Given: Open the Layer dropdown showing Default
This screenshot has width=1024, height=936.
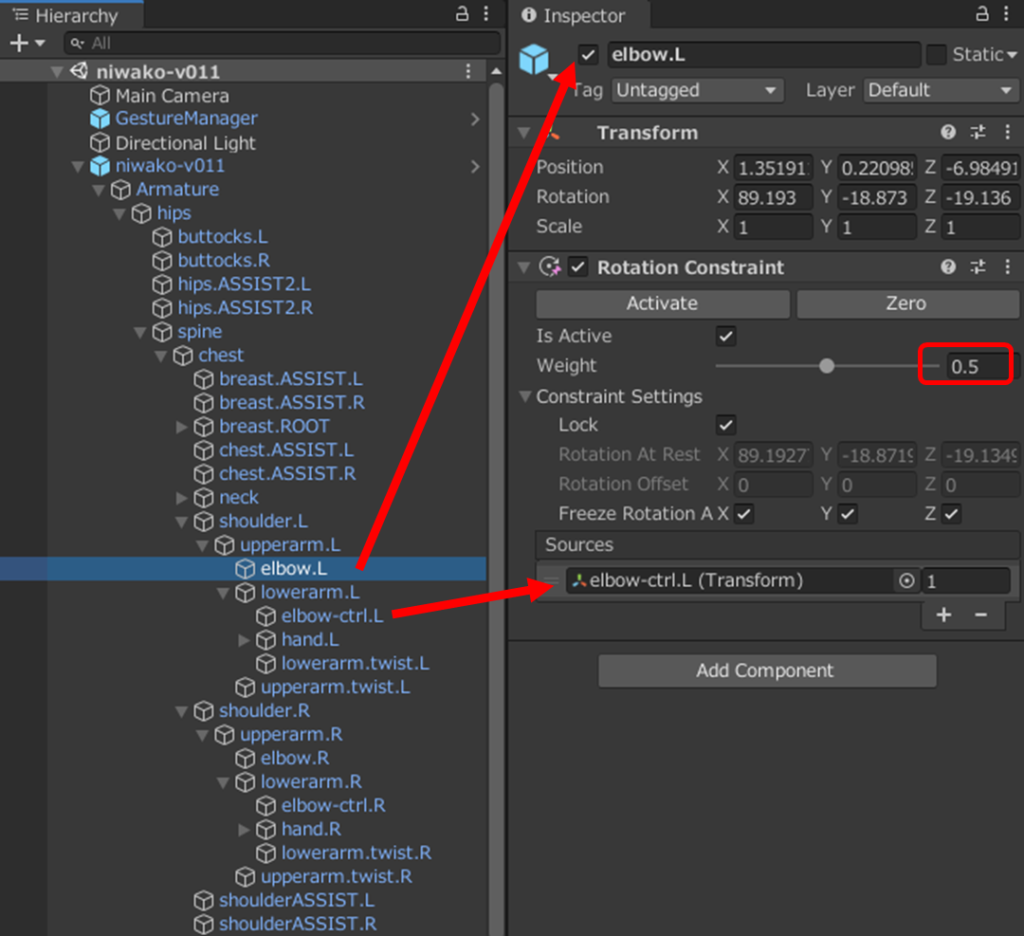Looking at the screenshot, I should [x=940, y=90].
